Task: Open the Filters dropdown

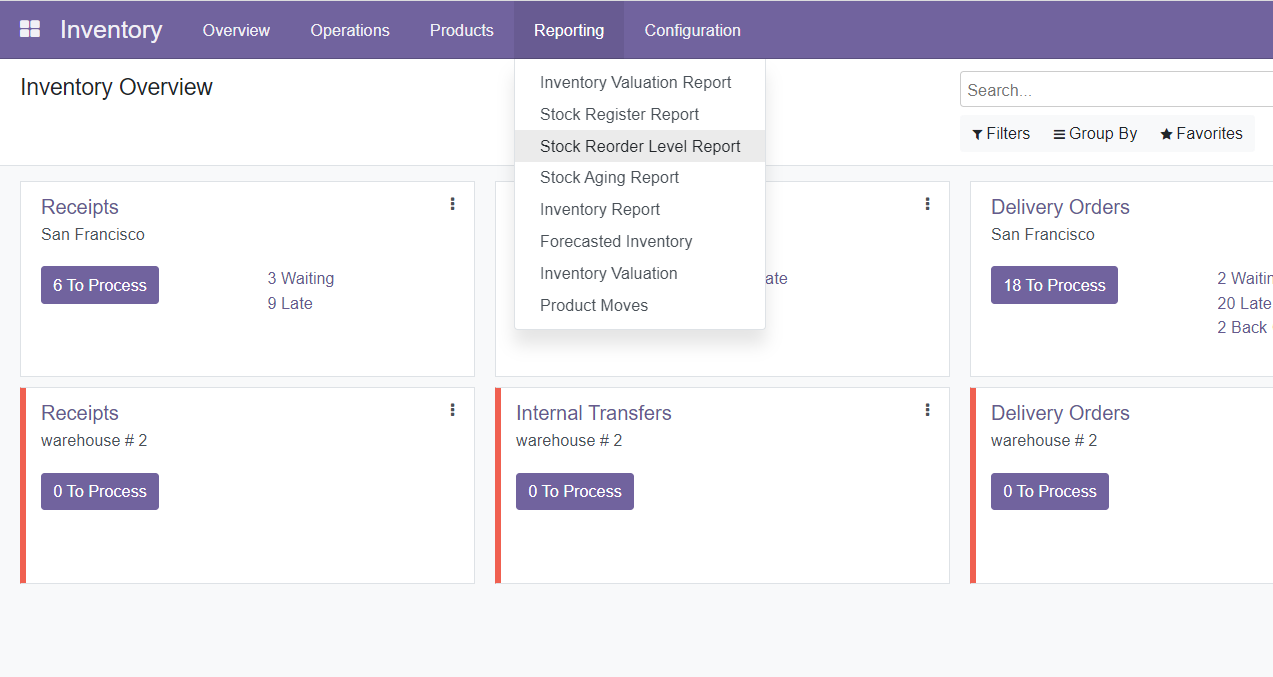Action: coord(1001,133)
